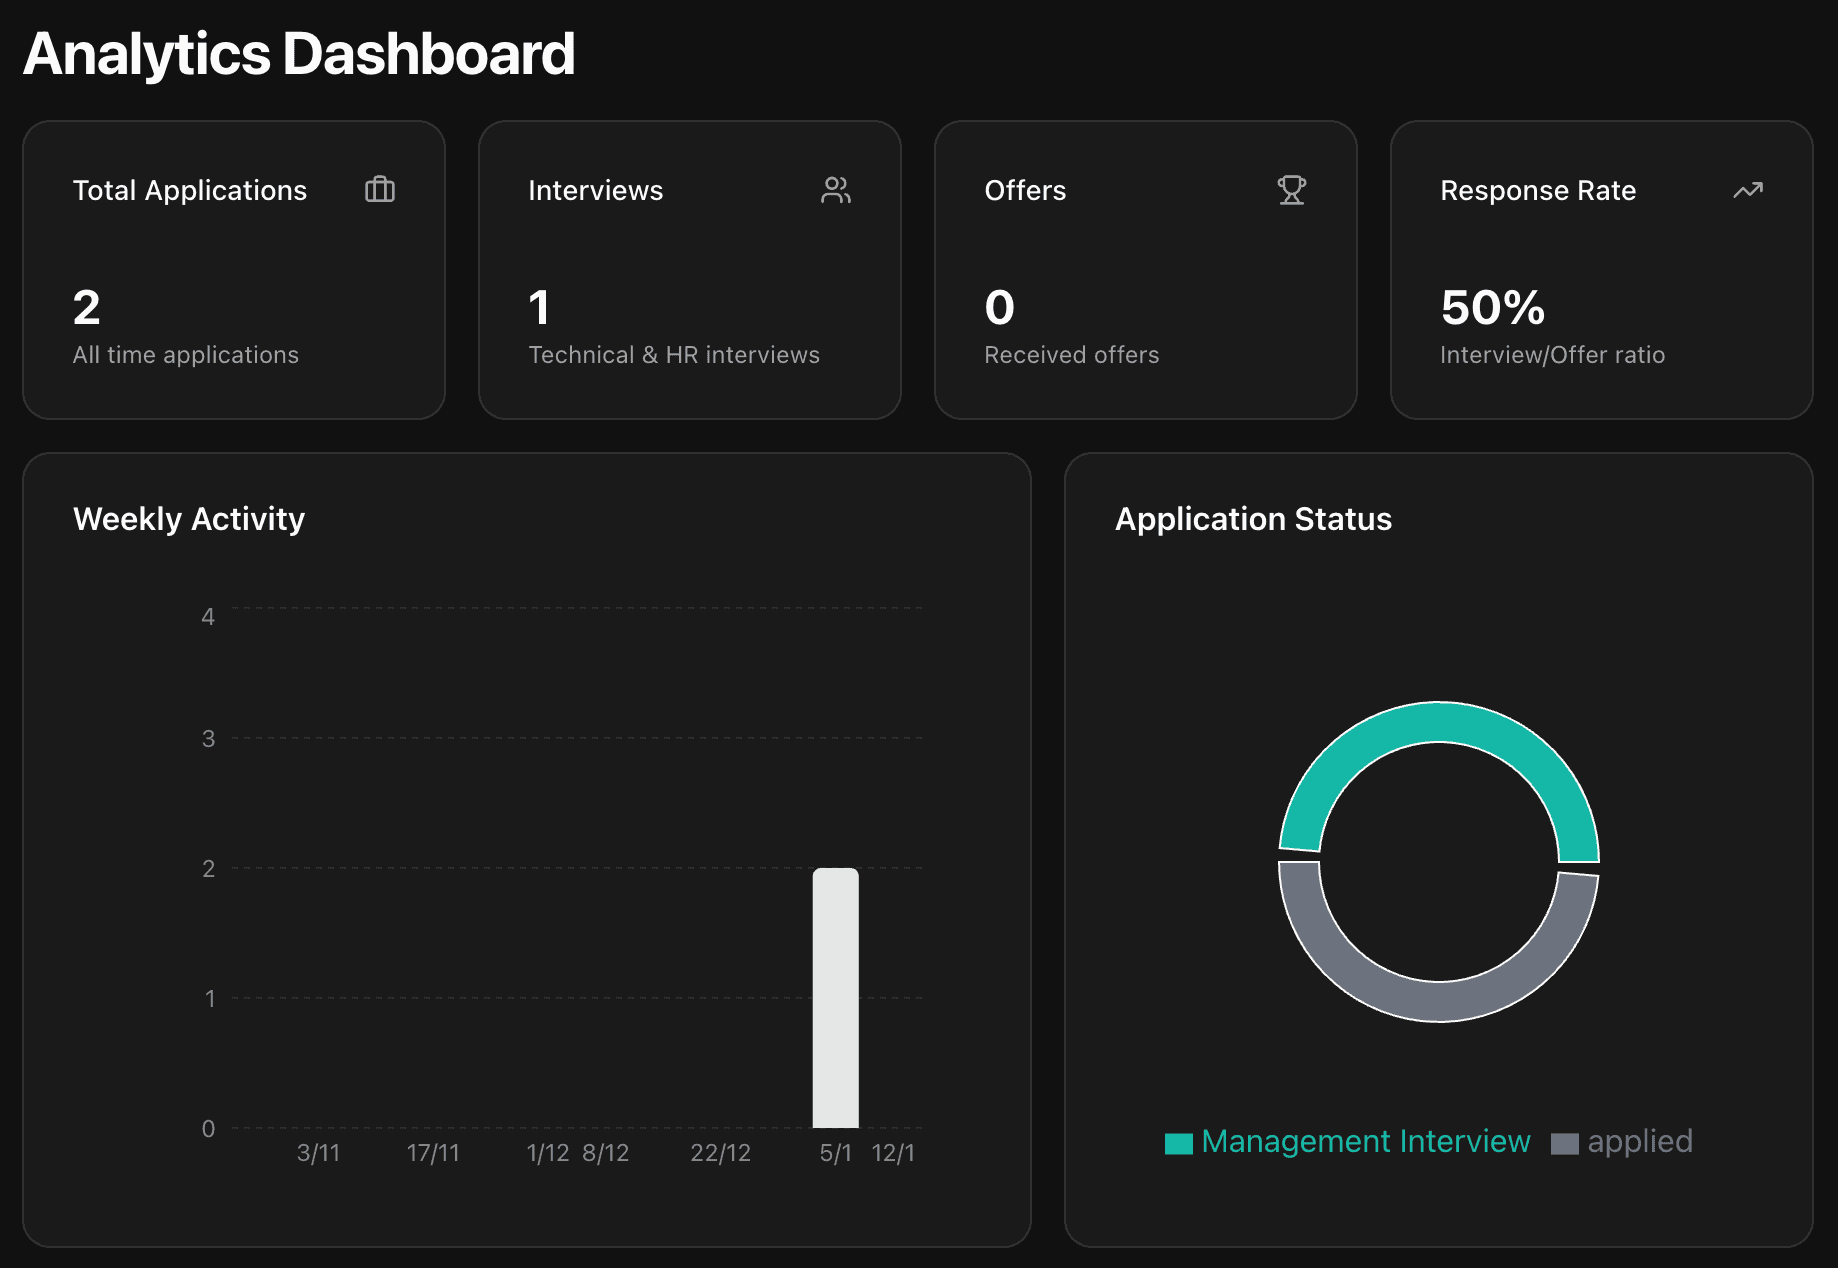1838x1268 pixels.
Task: Click the 3/11 axis label
Action: point(318,1152)
